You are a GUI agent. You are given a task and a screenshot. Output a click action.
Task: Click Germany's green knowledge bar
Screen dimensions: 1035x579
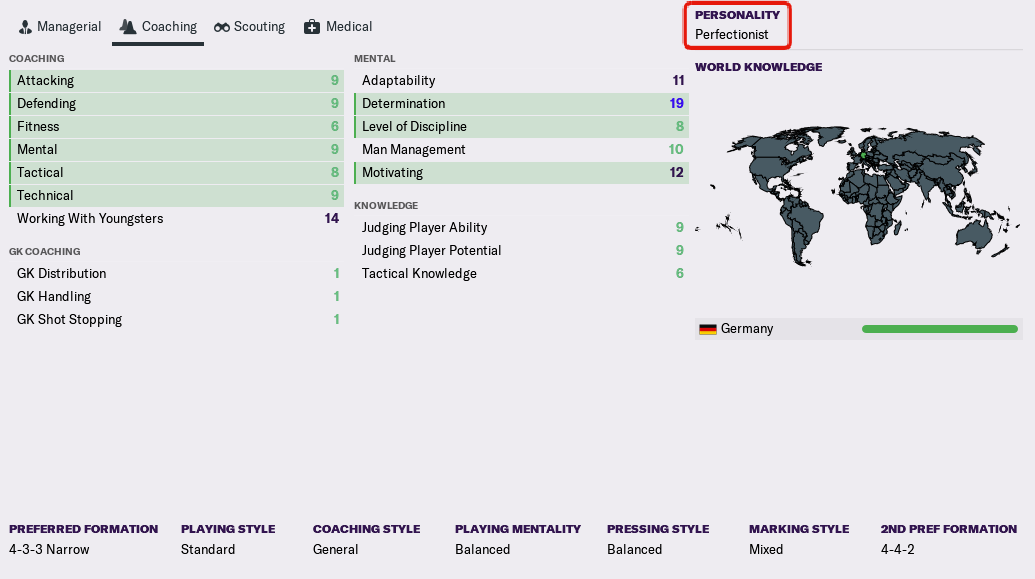tap(939, 329)
